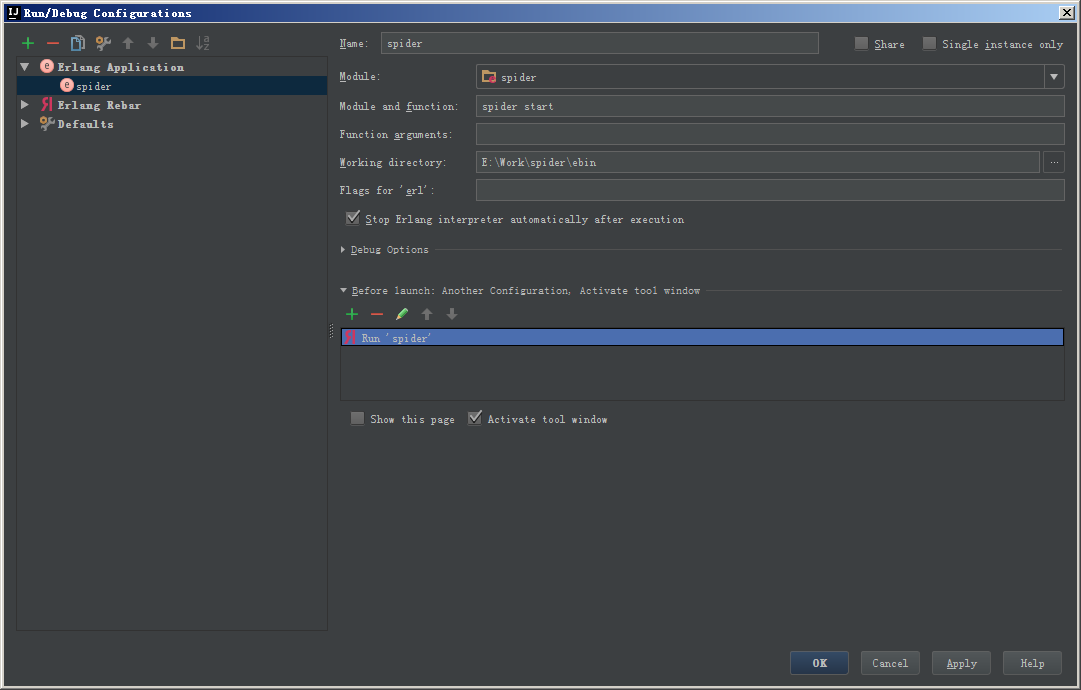Edit the 'Run spider' launch task

click(401, 314)
